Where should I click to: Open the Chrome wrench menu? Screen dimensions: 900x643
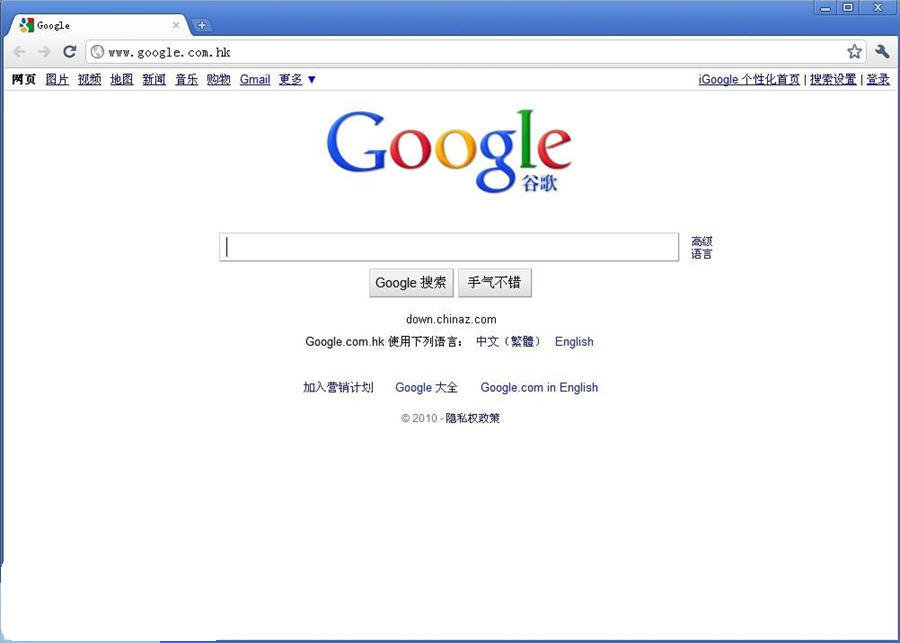point(882,52)
